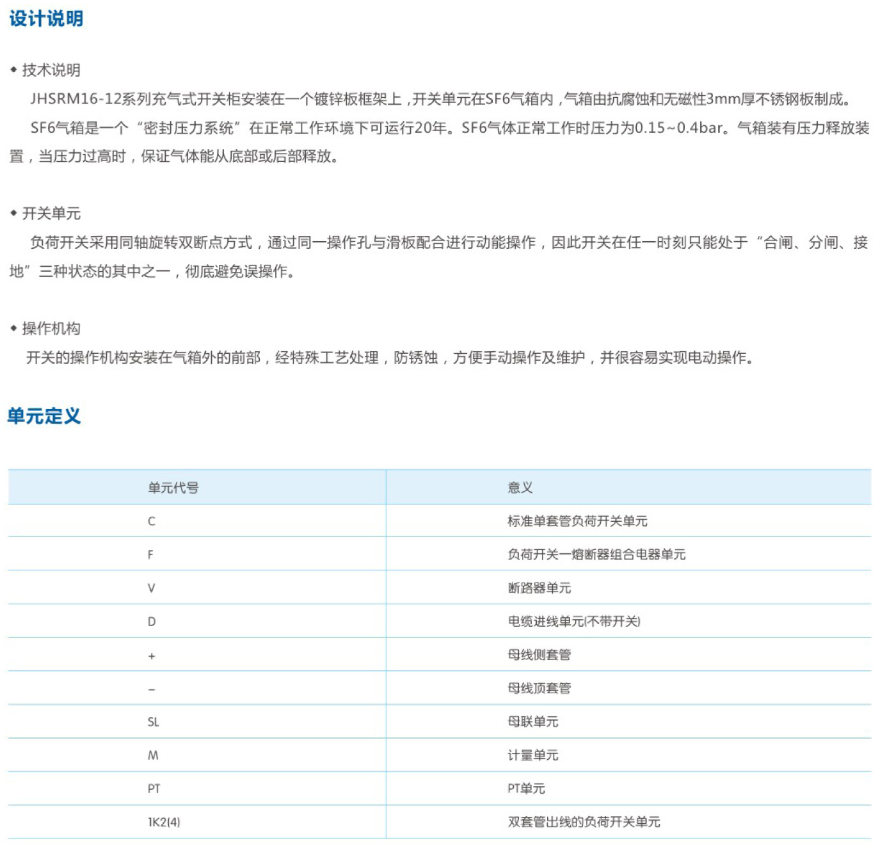Viewport: 878px width, 843px height.
Task: Click the sentence starting 开关的操作机构安装在气箱外
Action: 390,357
